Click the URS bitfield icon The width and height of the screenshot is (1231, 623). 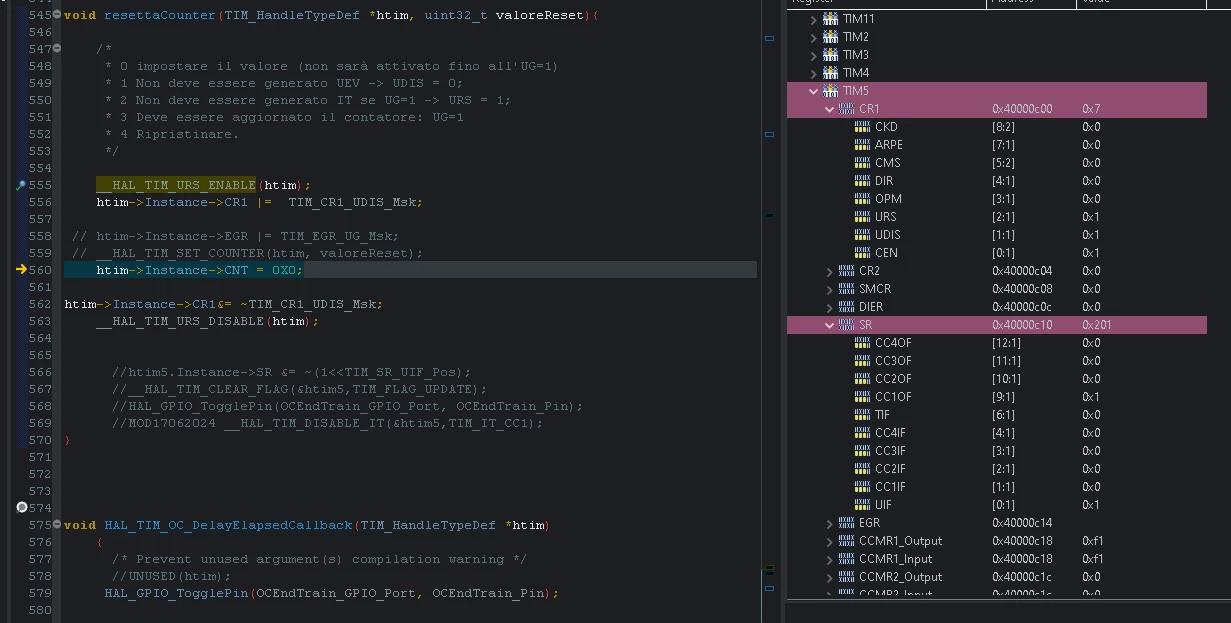[x=862, y=217]
